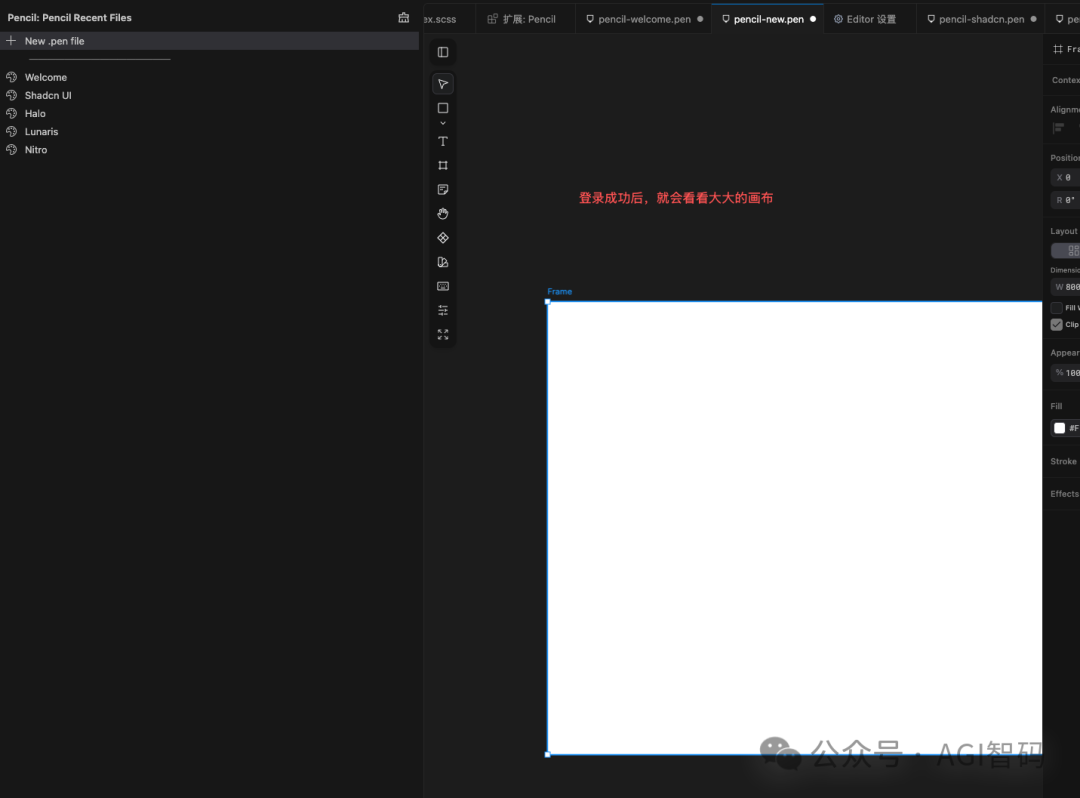
Task: Open the white Fill color swatch
Action: (x=1059, y=428)
